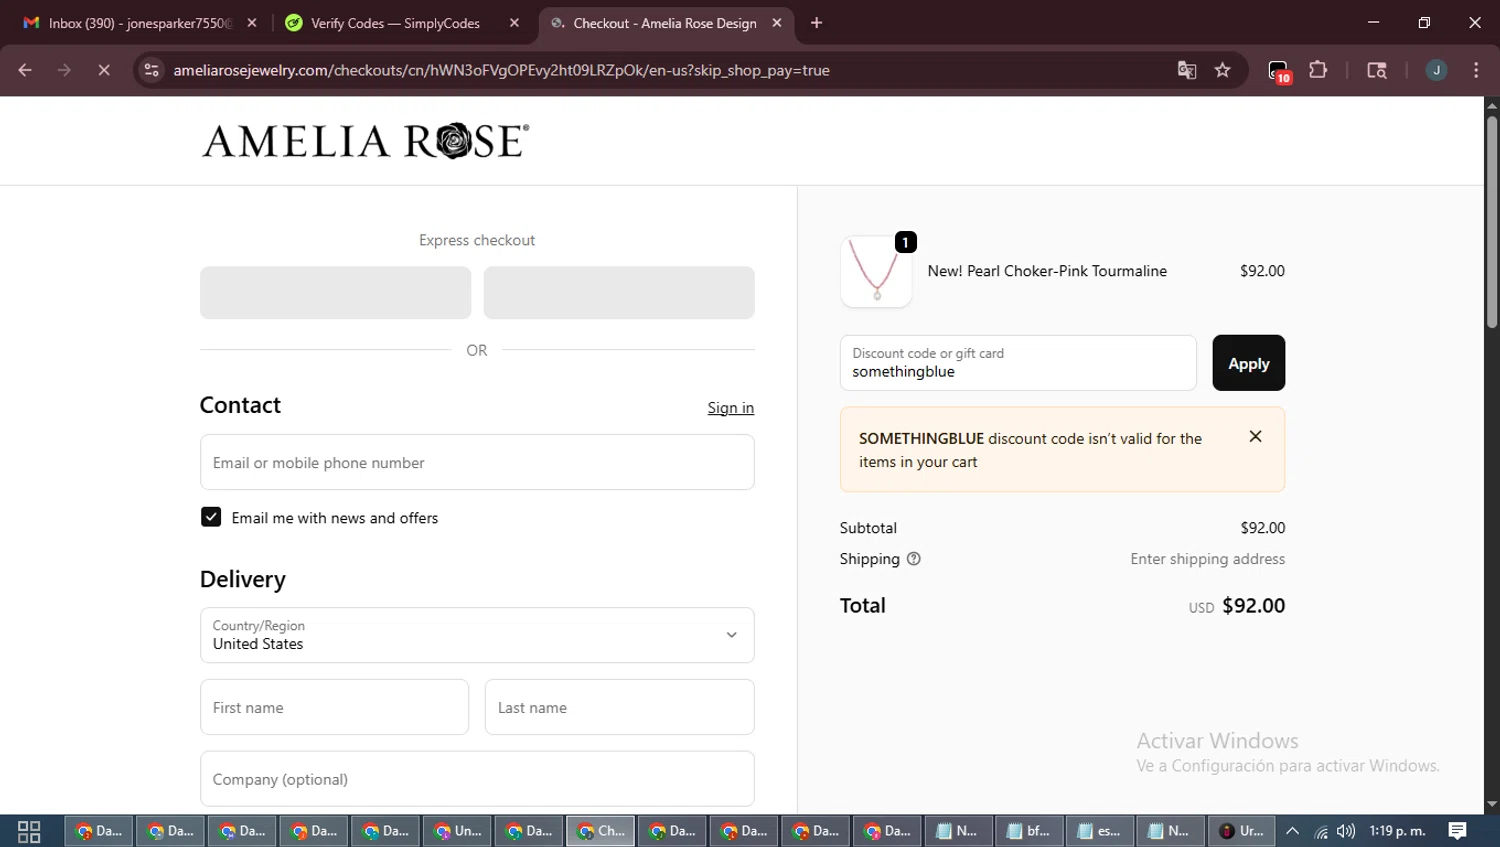Click the browser address bar URL
1500x847 pixels.
click(501, 70)
